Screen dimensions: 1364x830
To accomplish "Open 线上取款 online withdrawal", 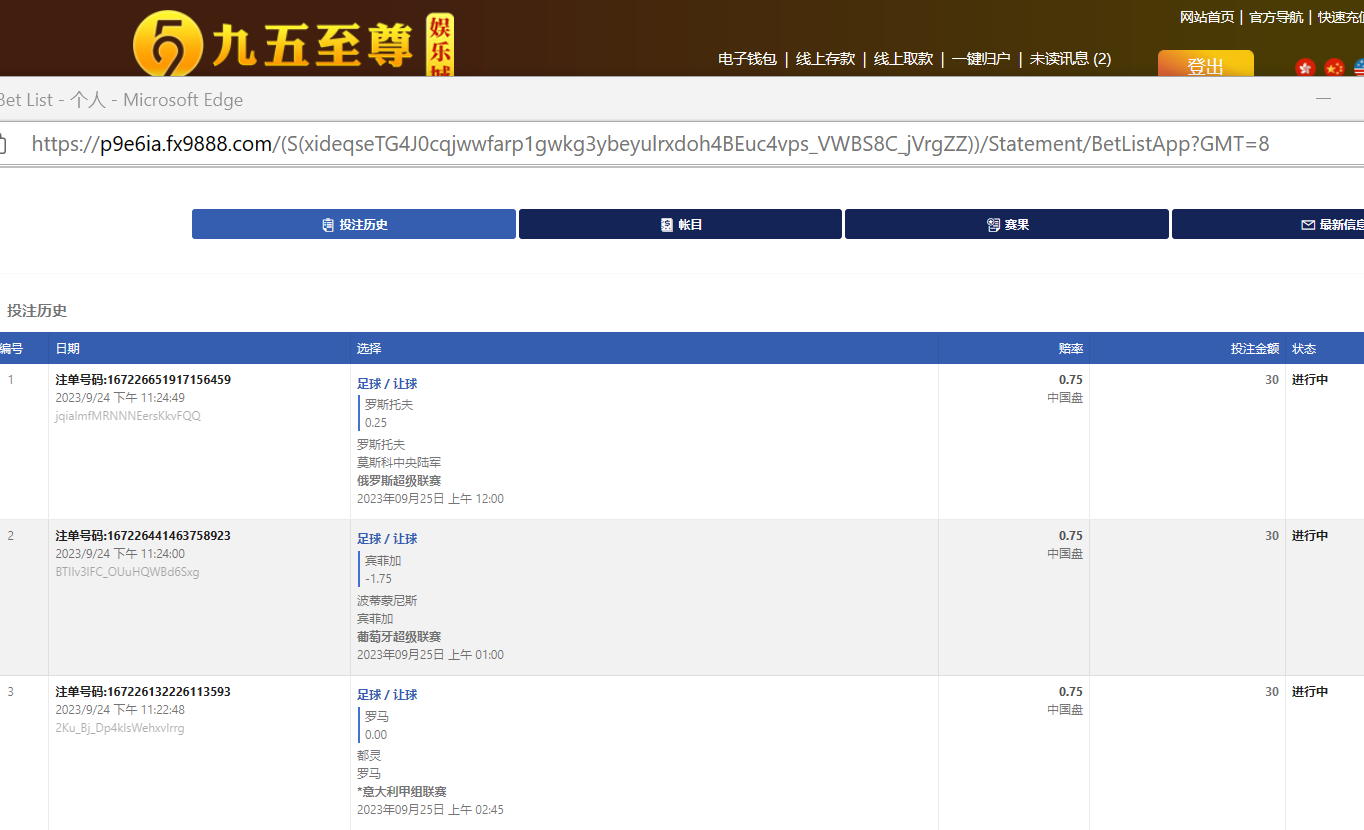I will click(903, 59).
